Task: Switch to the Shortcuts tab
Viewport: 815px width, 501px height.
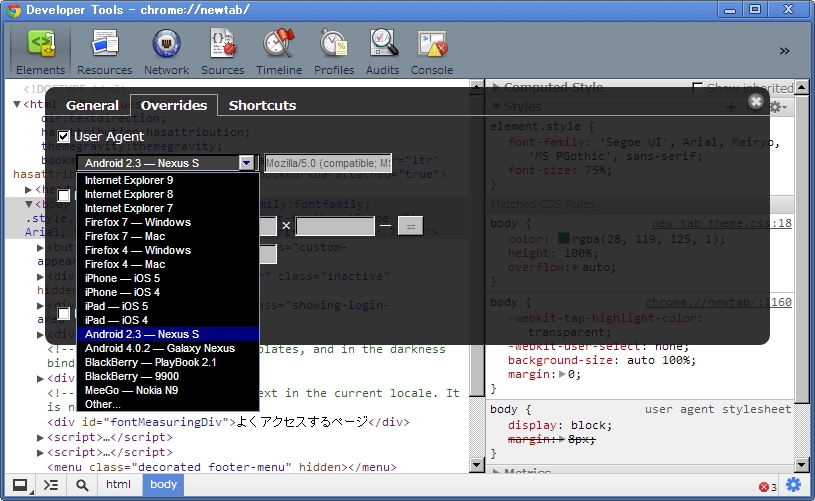Action: 262,105
